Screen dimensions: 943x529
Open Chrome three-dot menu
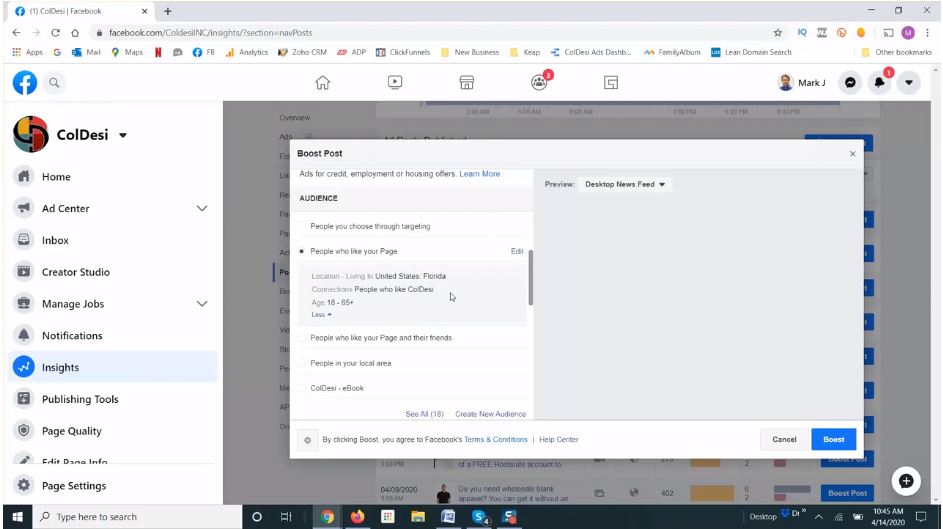coord(927,32)
